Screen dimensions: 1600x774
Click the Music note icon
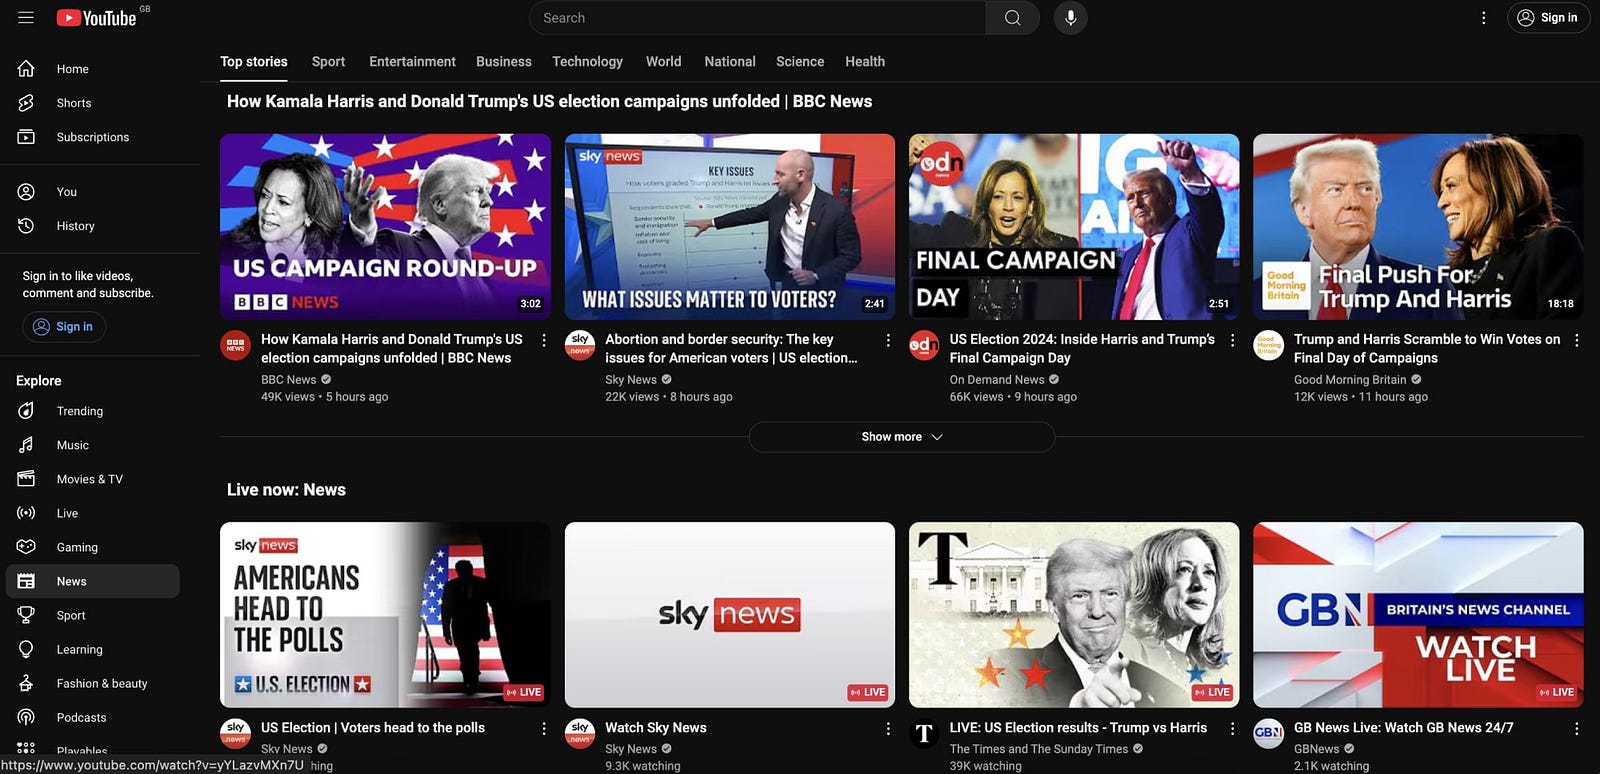coord(26,445)
